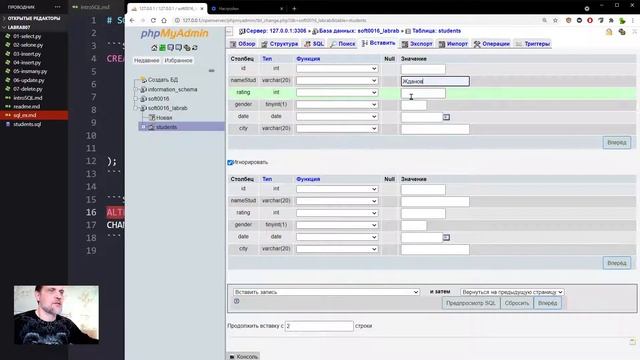Switch to the Недавнее navigation tab
640x360 pixels.
point(147,60)
